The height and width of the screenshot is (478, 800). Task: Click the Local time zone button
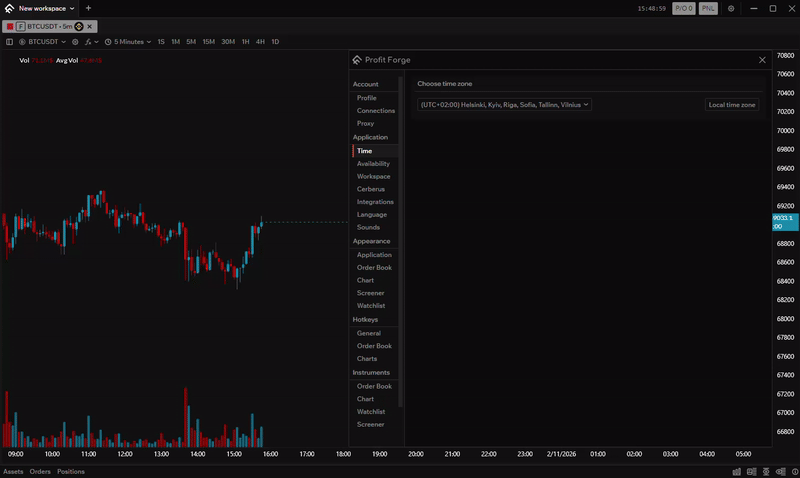[732, 105]
